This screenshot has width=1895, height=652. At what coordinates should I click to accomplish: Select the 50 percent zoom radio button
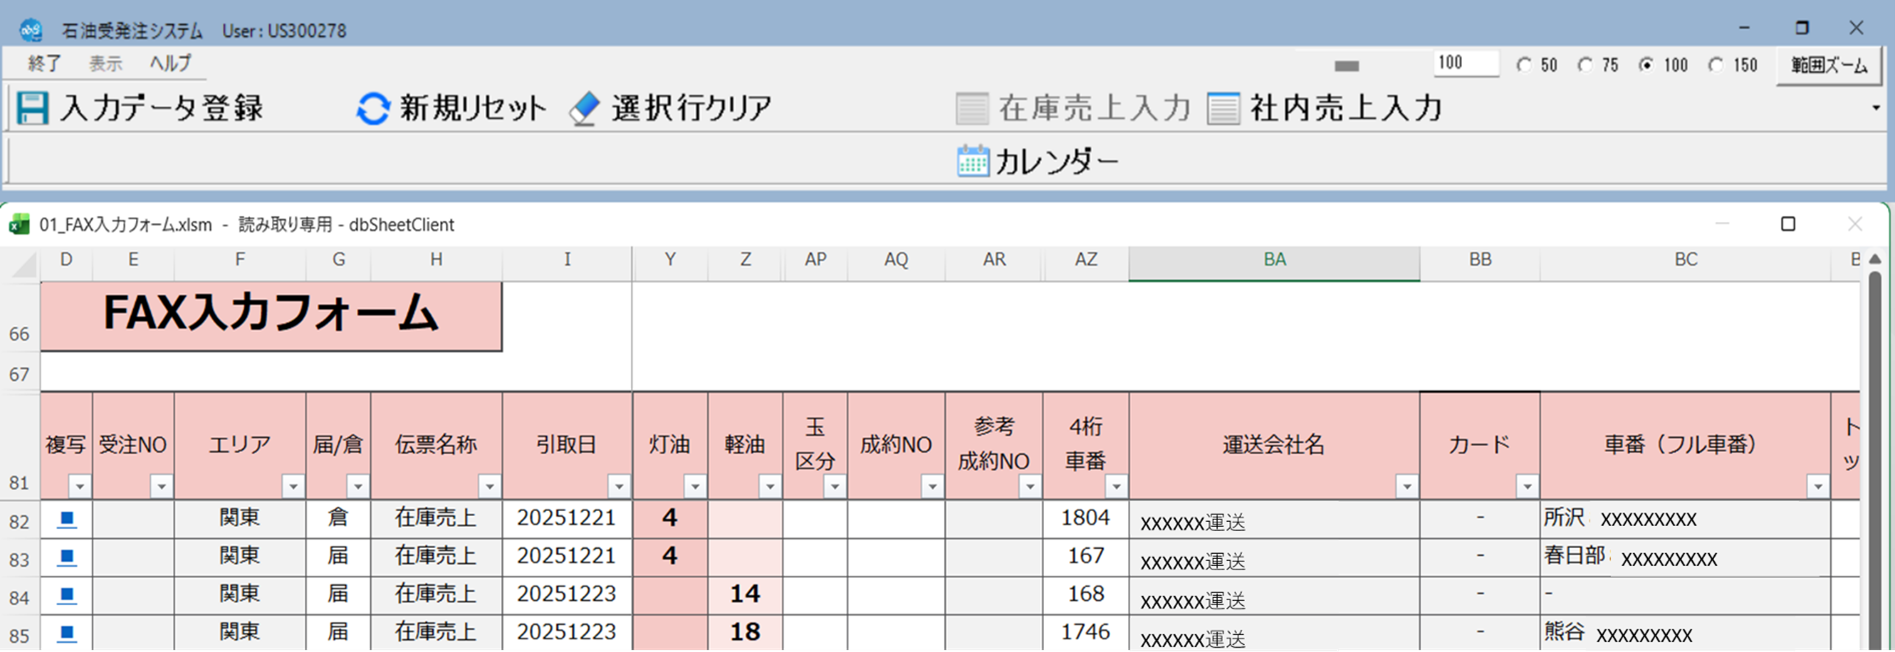click(x=1524, y=65)
